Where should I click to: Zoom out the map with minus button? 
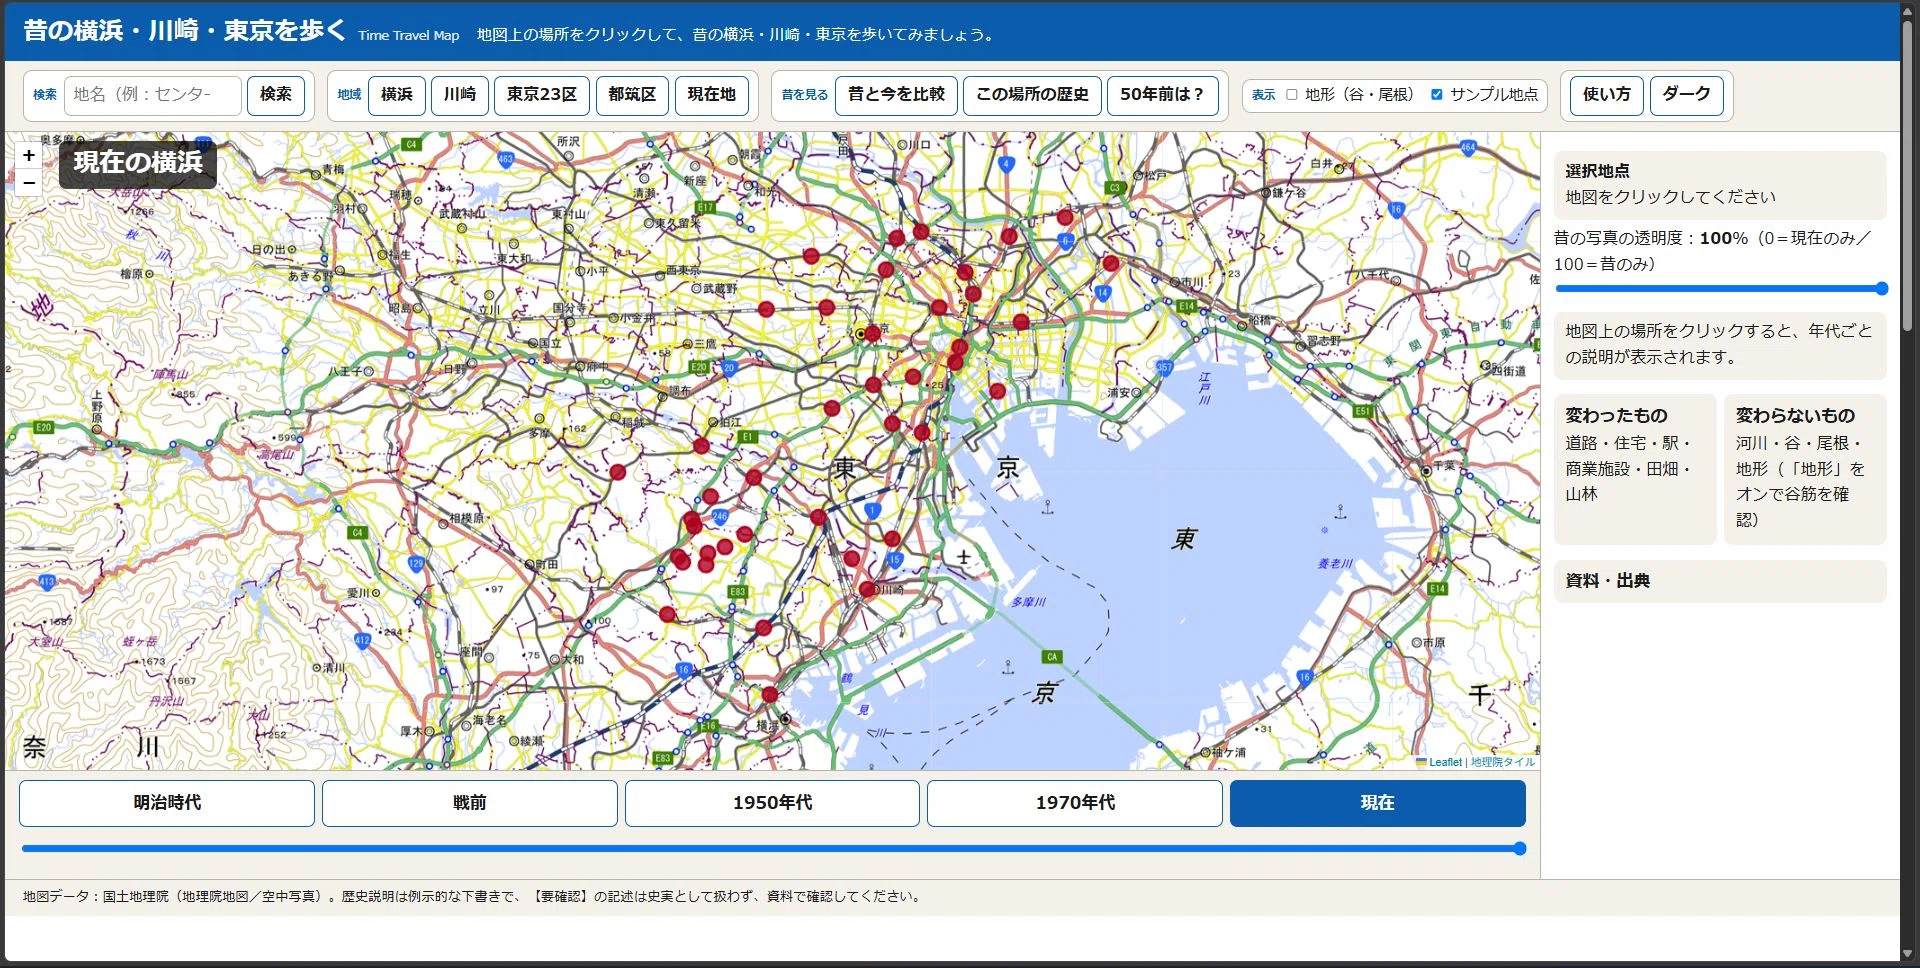29,183
